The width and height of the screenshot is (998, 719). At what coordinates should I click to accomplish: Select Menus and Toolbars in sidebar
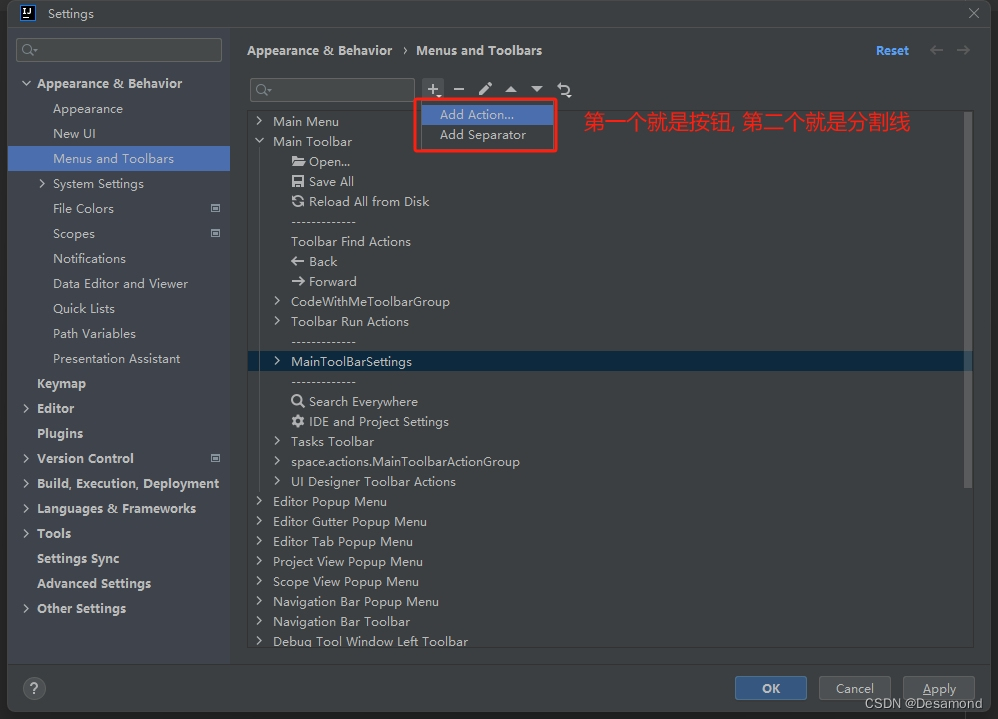click(x=119, y=158)
